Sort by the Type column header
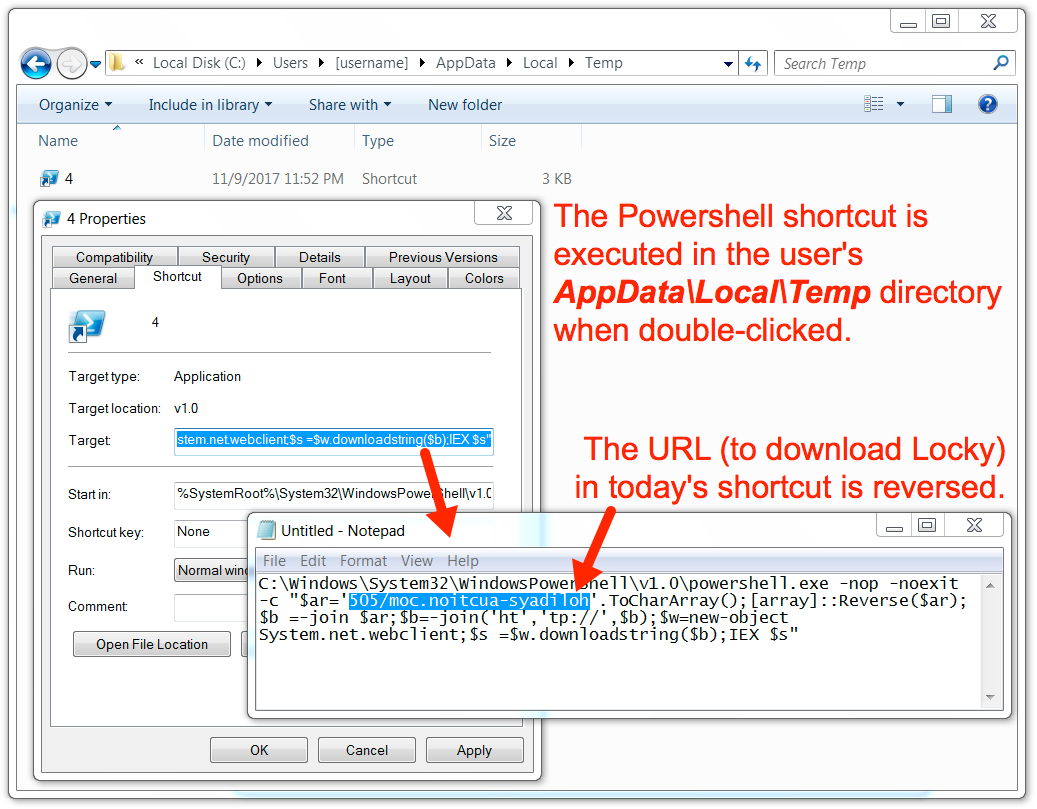1037x809 pixels. pyautogui.click(x=378, y=141)
